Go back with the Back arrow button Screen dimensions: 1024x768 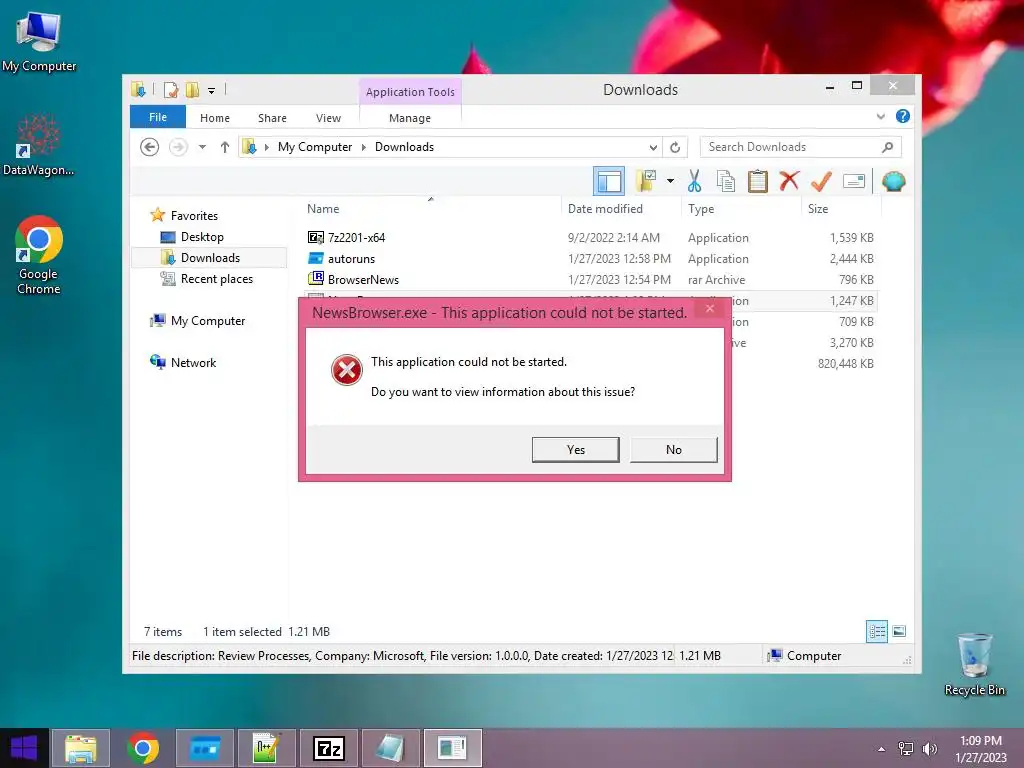(150, 147)
